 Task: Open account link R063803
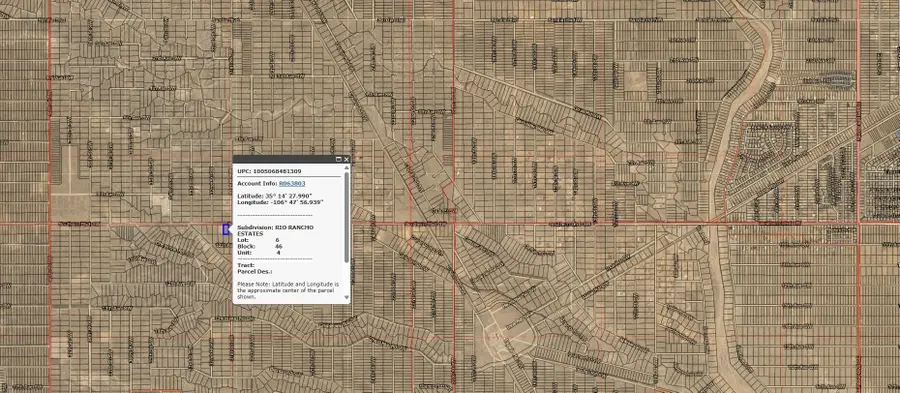click(x=292, y=184)
